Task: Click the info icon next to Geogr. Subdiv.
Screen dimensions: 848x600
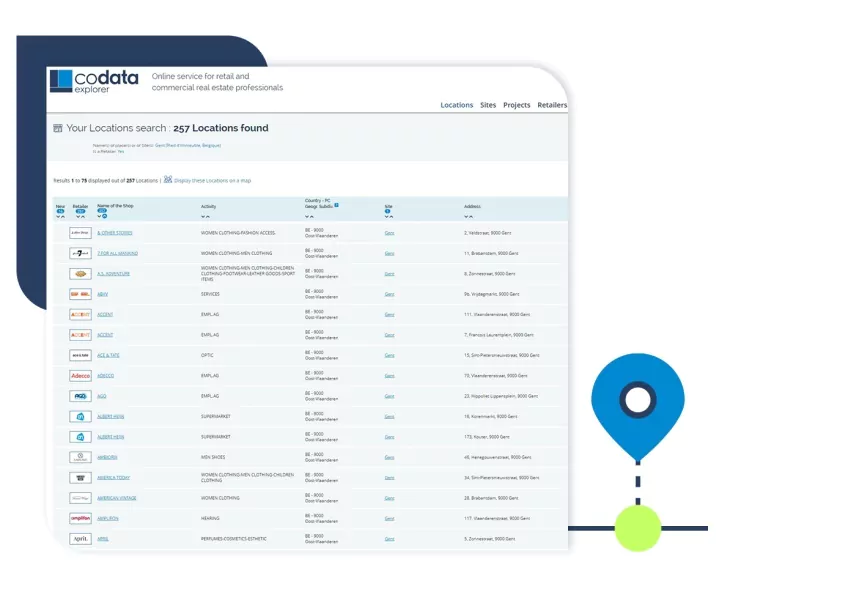Action: pyautogui.click(x=336, y=205)
